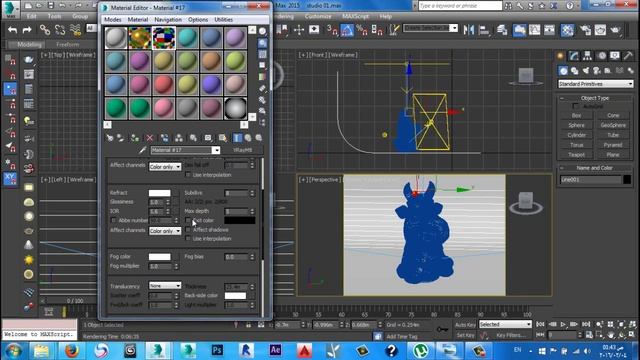Click the Select and Move tool

point(299,30)
